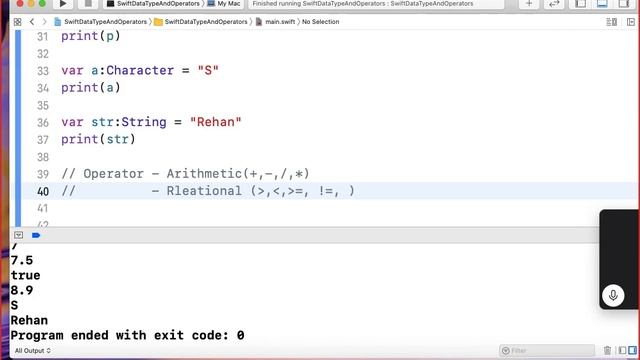Hide the debug area with the console toggle
Image resolution: width=640 pixels, height=360 pixels.
coord(18,235)
